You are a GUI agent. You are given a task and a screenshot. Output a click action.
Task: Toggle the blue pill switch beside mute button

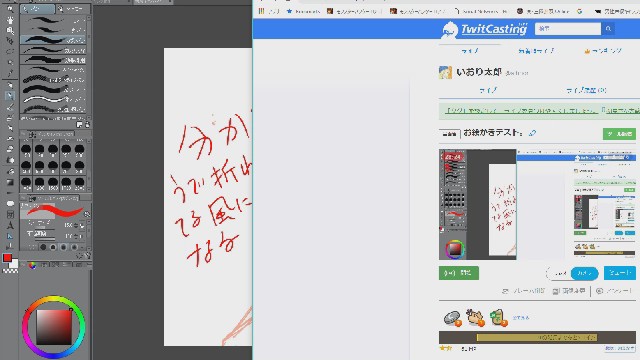584,273
